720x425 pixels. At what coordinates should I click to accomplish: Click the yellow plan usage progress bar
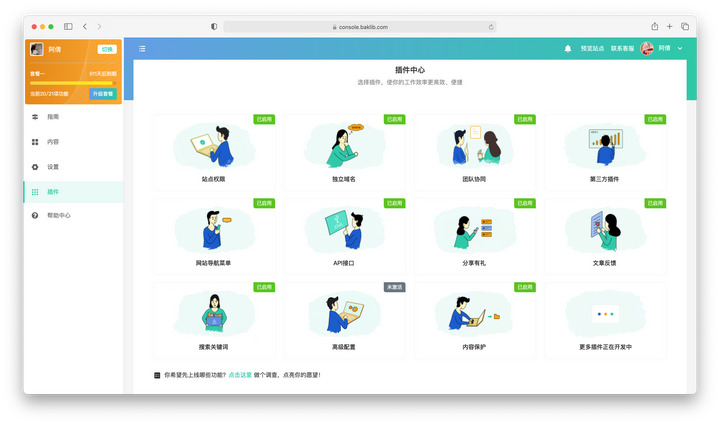point(73,83)
